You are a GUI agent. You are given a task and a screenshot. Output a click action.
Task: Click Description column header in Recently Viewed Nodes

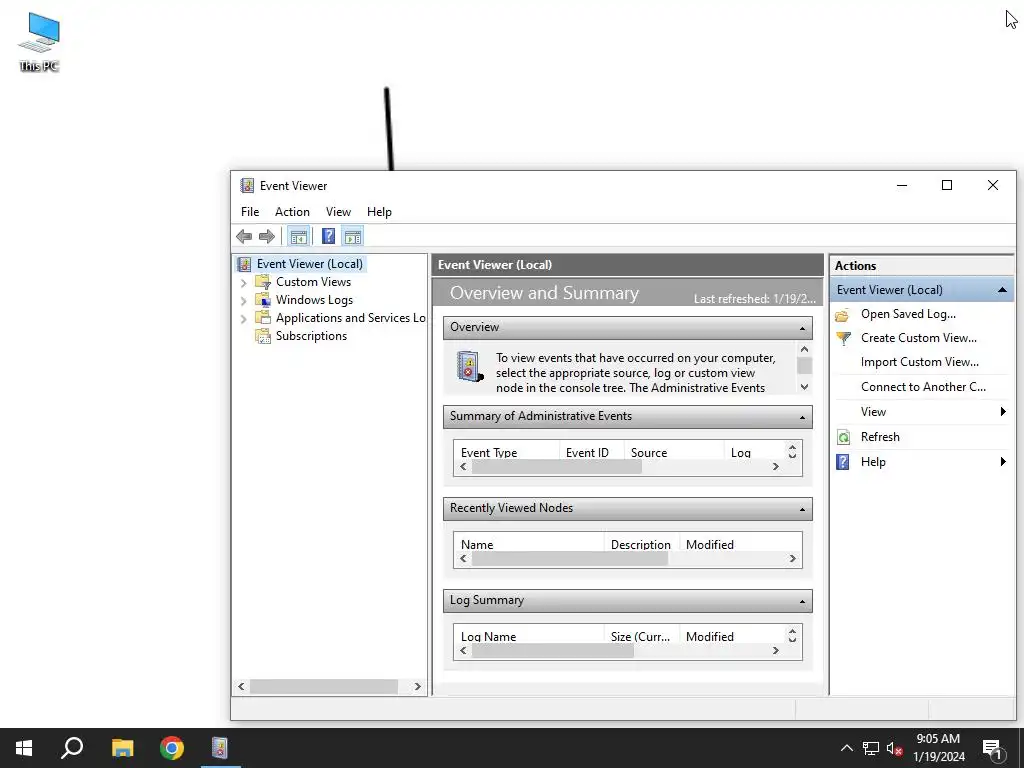click(641, 545)
